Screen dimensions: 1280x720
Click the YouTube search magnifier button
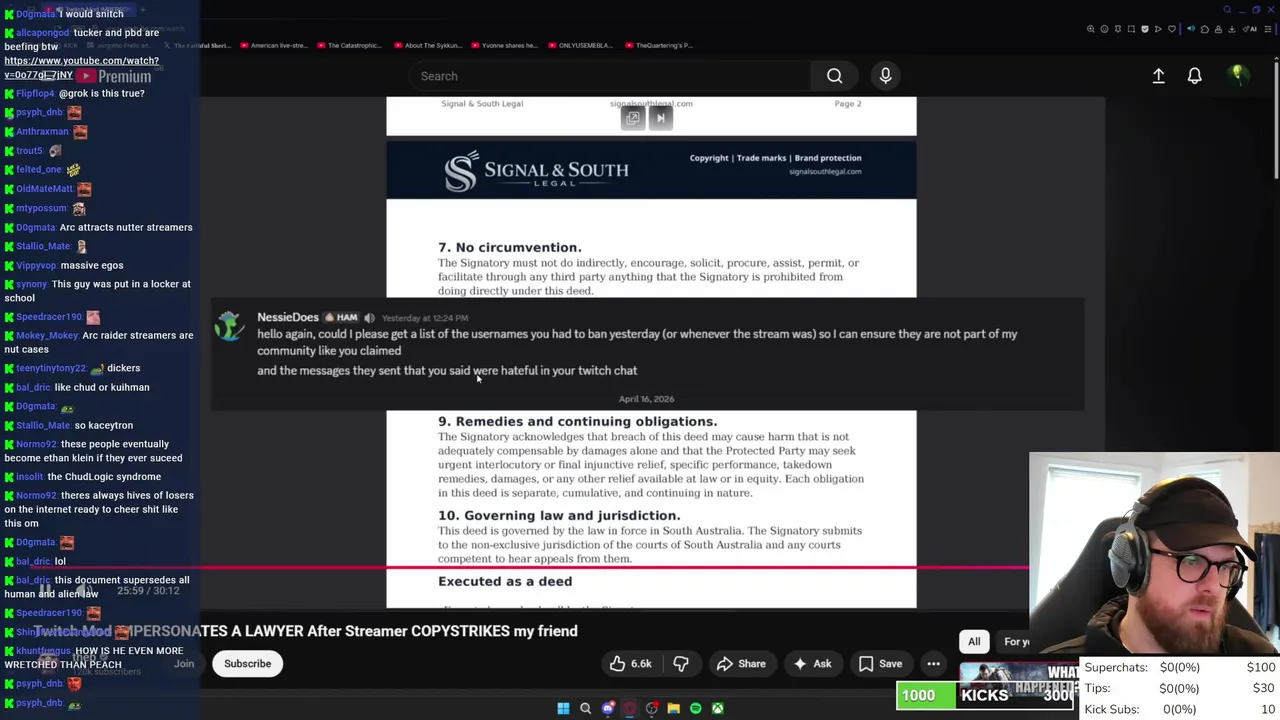tap(834, 76)
